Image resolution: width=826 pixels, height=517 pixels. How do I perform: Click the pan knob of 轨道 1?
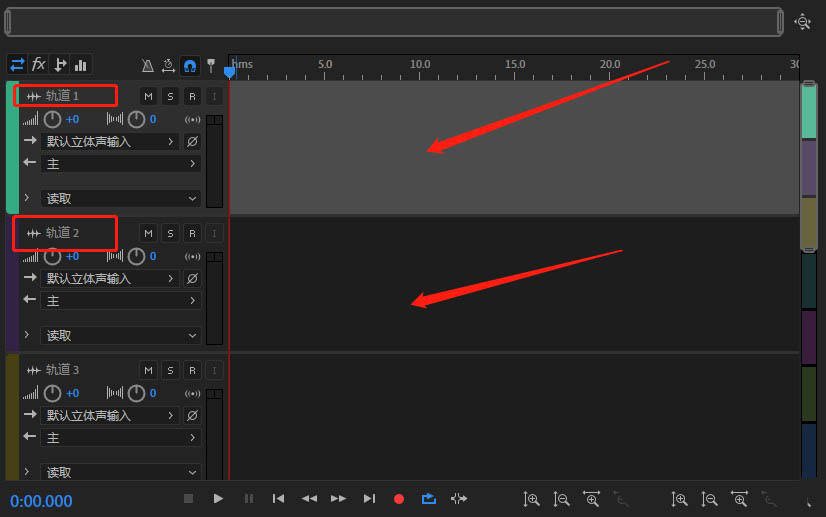coord(136,120)
